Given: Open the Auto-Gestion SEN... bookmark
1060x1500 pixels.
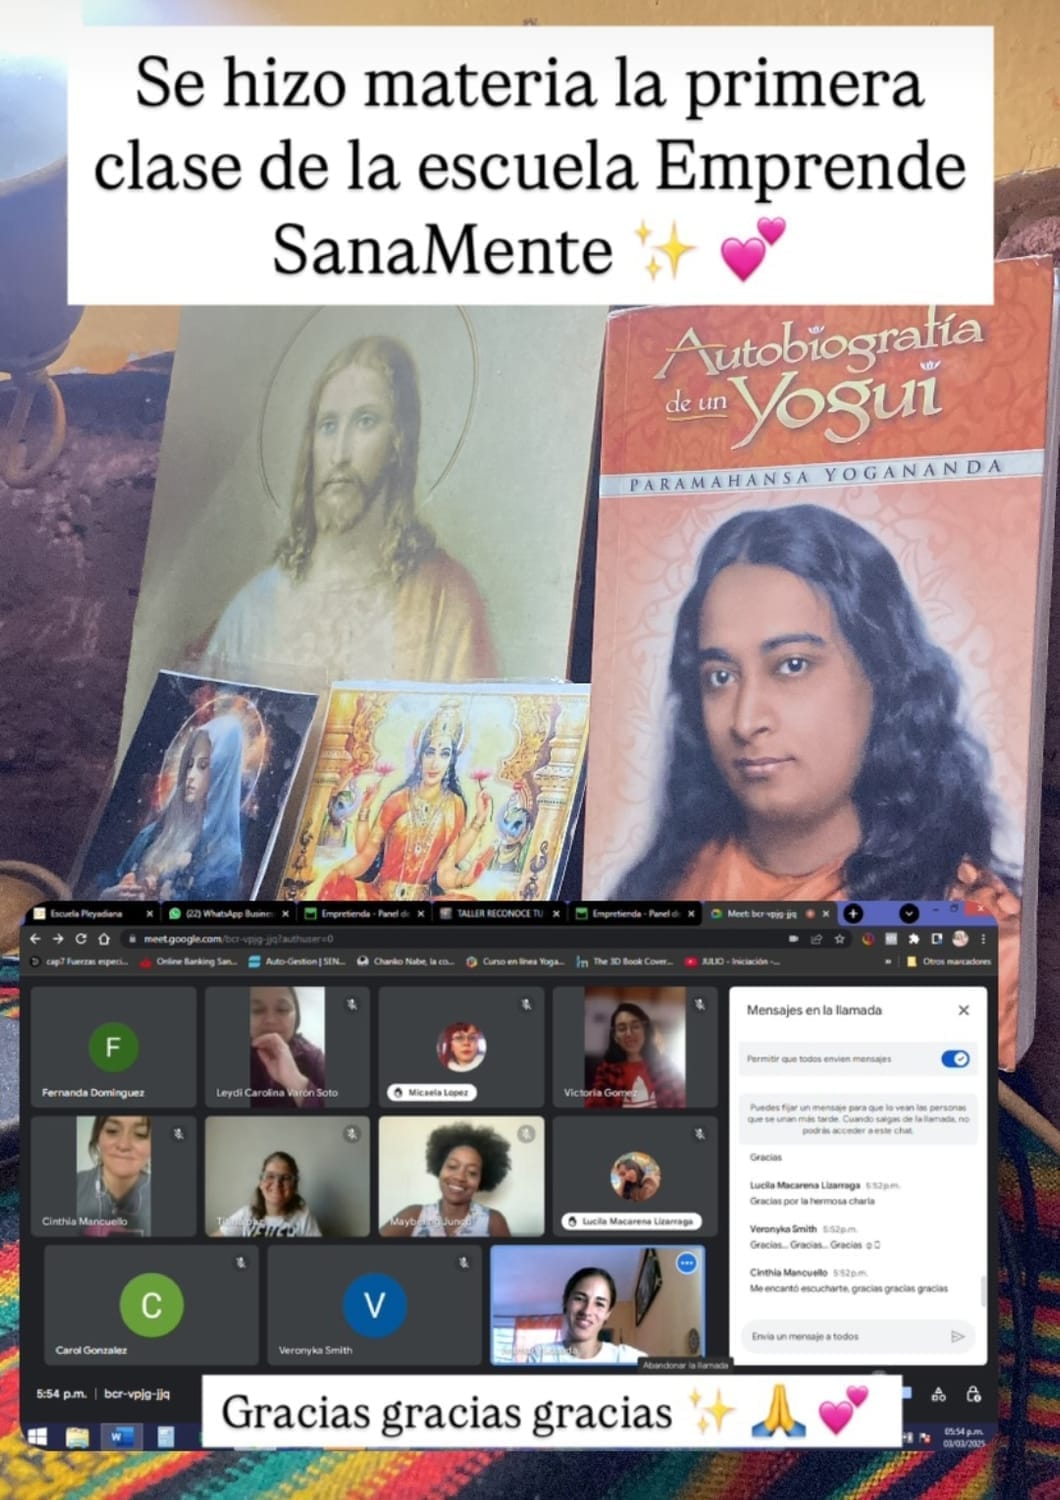Looking at the screenshot, I should point(297,962).
